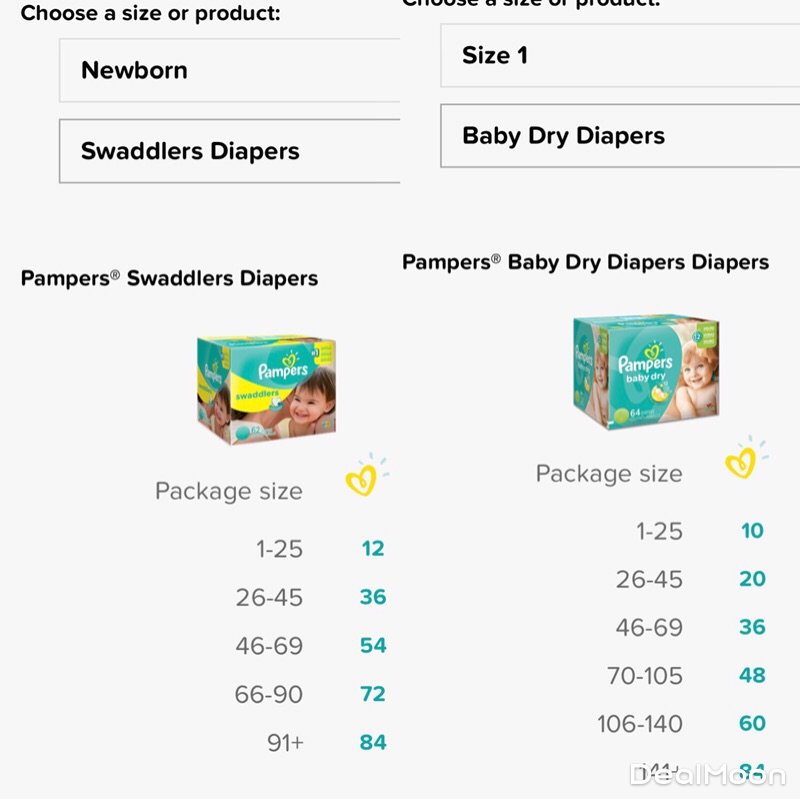This screenshot has height=799, width=800.
Task: Open the Baby Dry Diapers product dropdown
Action: click(x=620, y=137)
